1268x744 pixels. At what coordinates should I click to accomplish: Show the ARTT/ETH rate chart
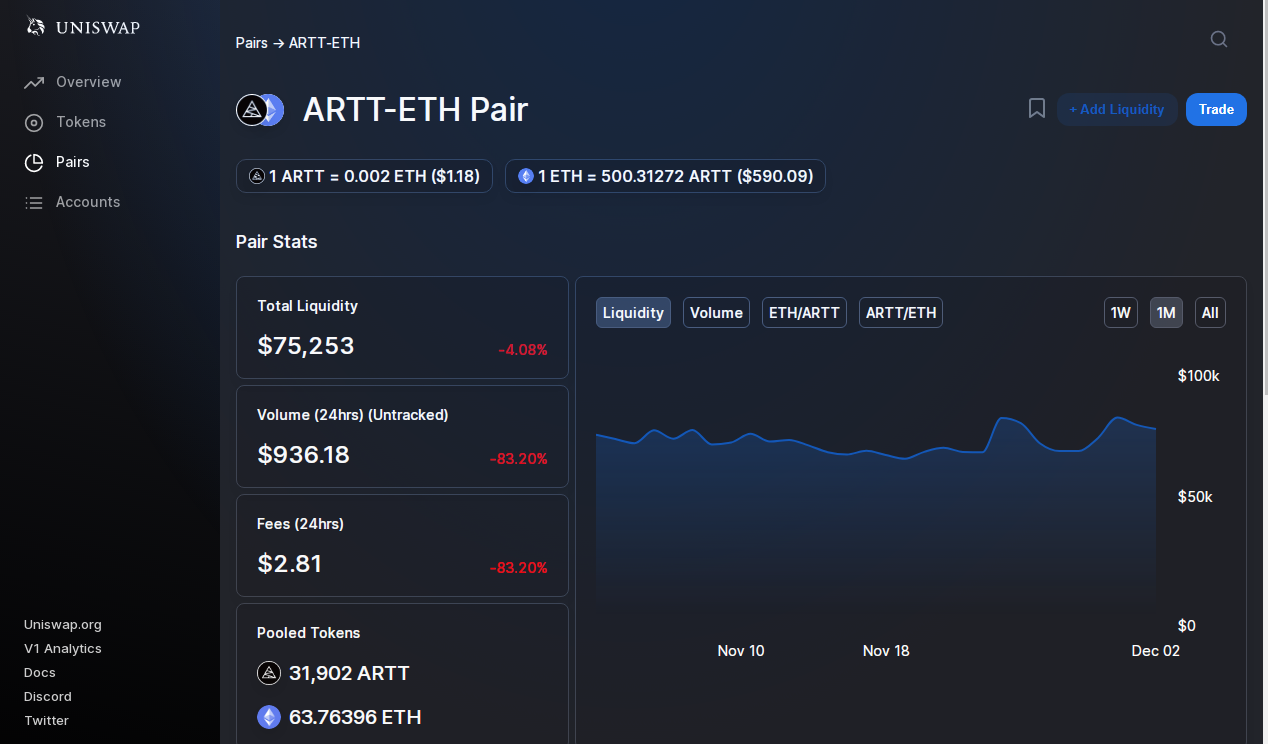click(901, 313)
